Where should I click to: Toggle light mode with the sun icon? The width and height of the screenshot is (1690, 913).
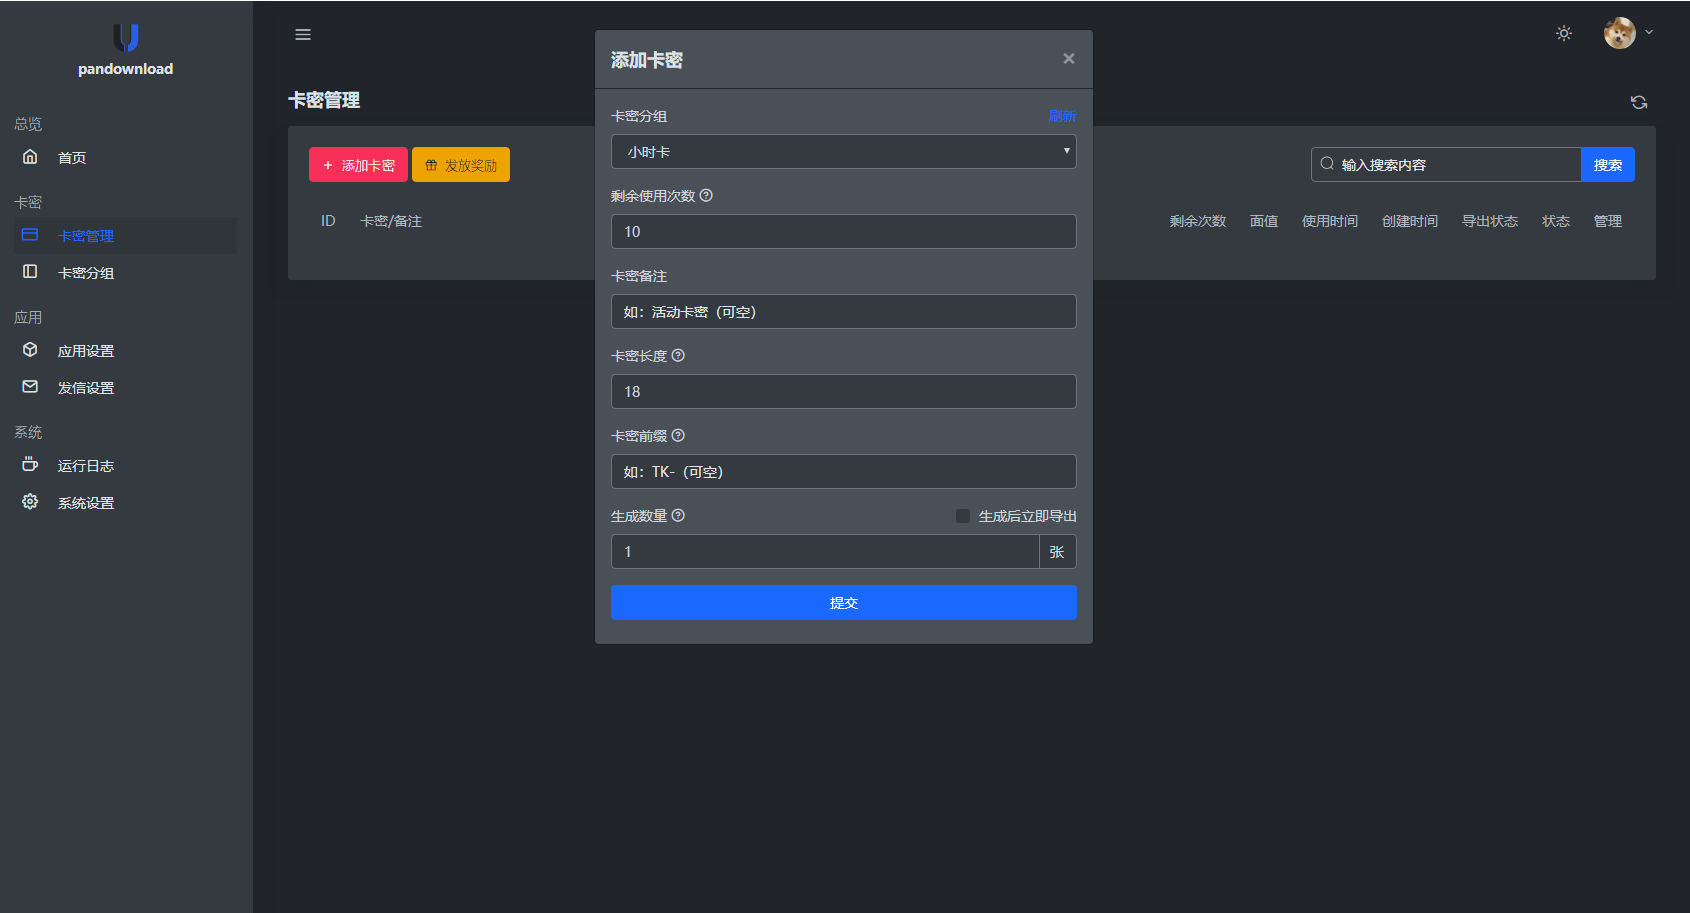(1563, 33)
